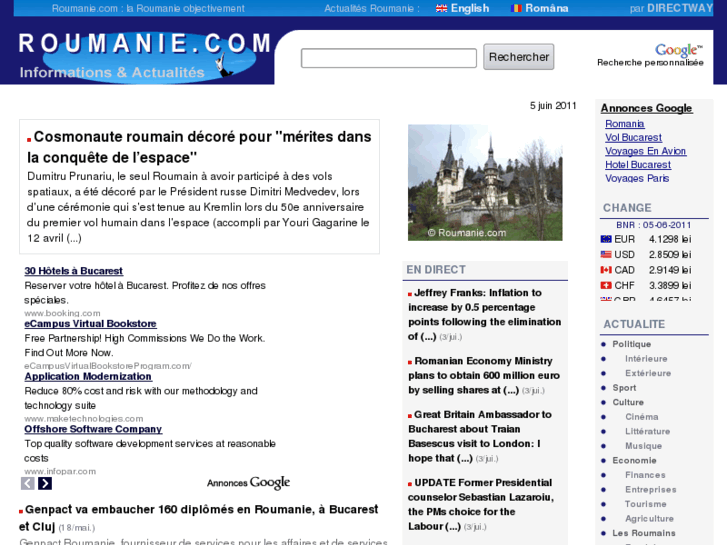Screen dimensions: 727x545
Task: Click the BNR : 05-06-2011 date line
Action: (x=653, y=225)
